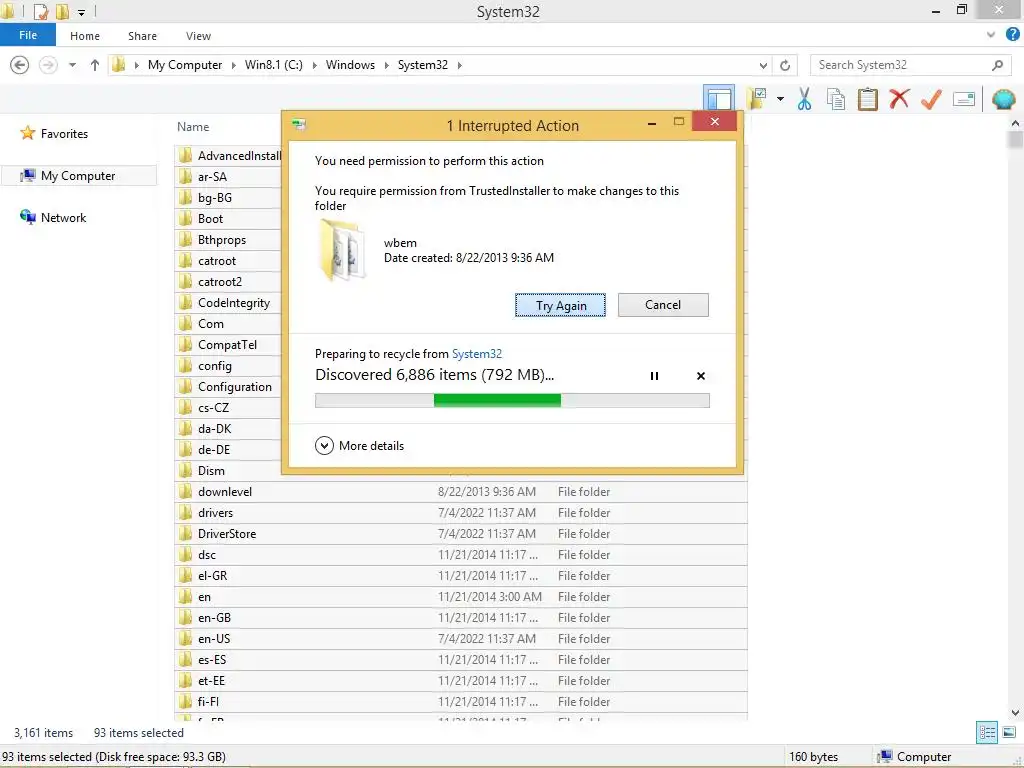
Task: Select the en-US folder
Action: (x=460, y=639)
